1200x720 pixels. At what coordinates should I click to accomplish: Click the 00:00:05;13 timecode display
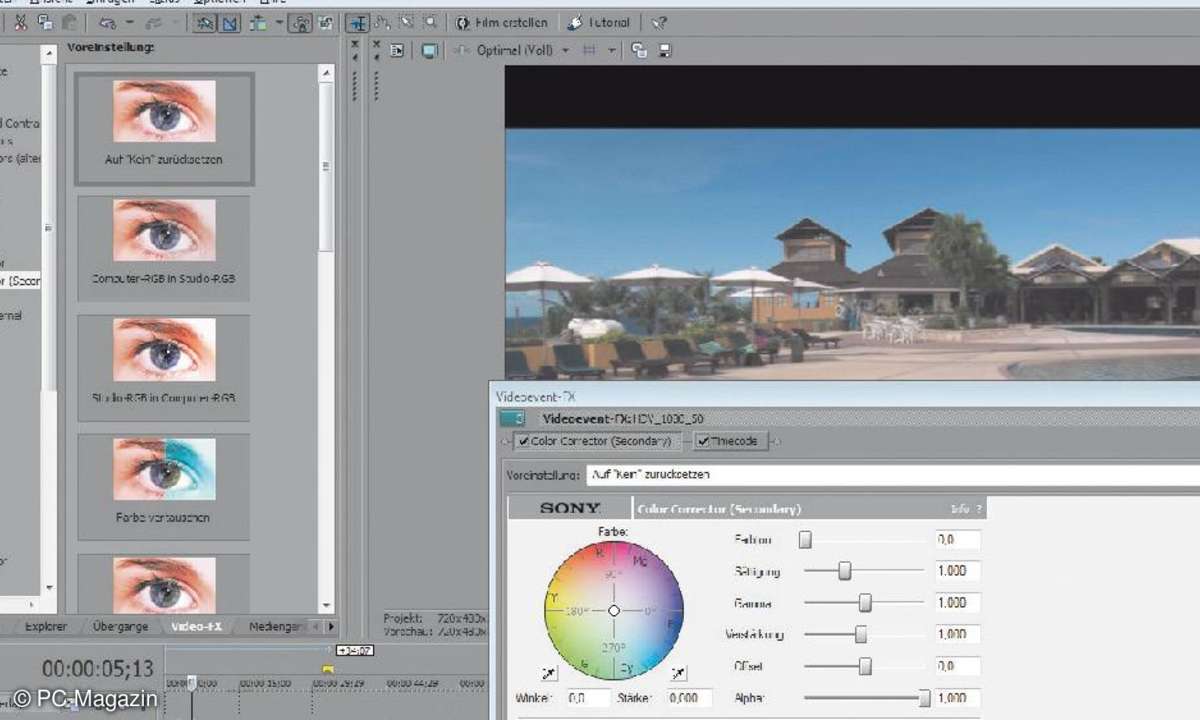pos(98,669)
